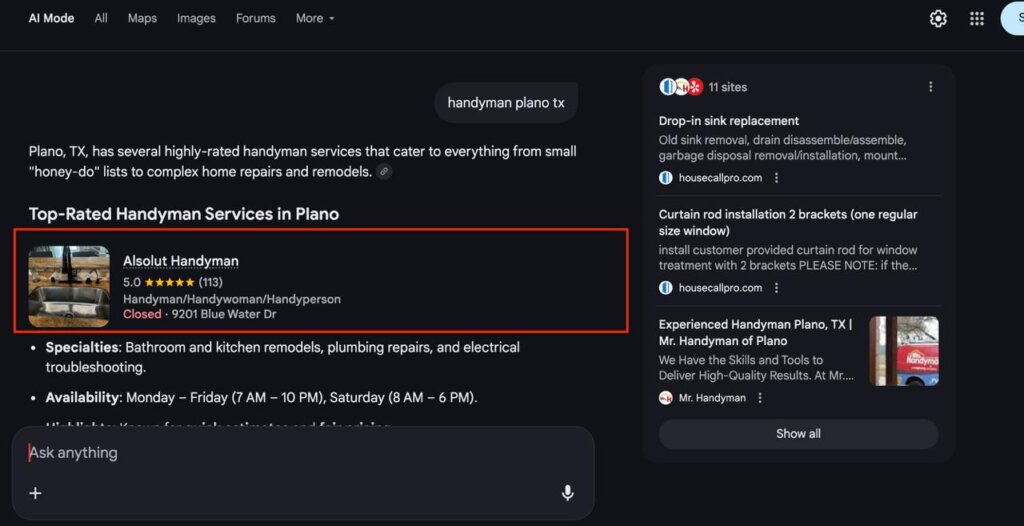Click the 'Mr. Handyman' source name

[x=712, y=398]
